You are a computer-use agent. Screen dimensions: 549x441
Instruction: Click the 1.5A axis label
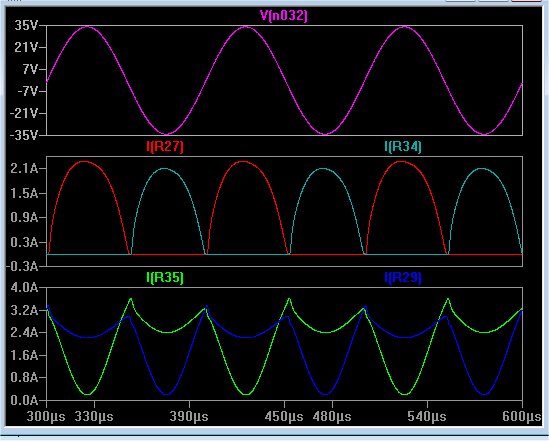[x=24, y=193]
